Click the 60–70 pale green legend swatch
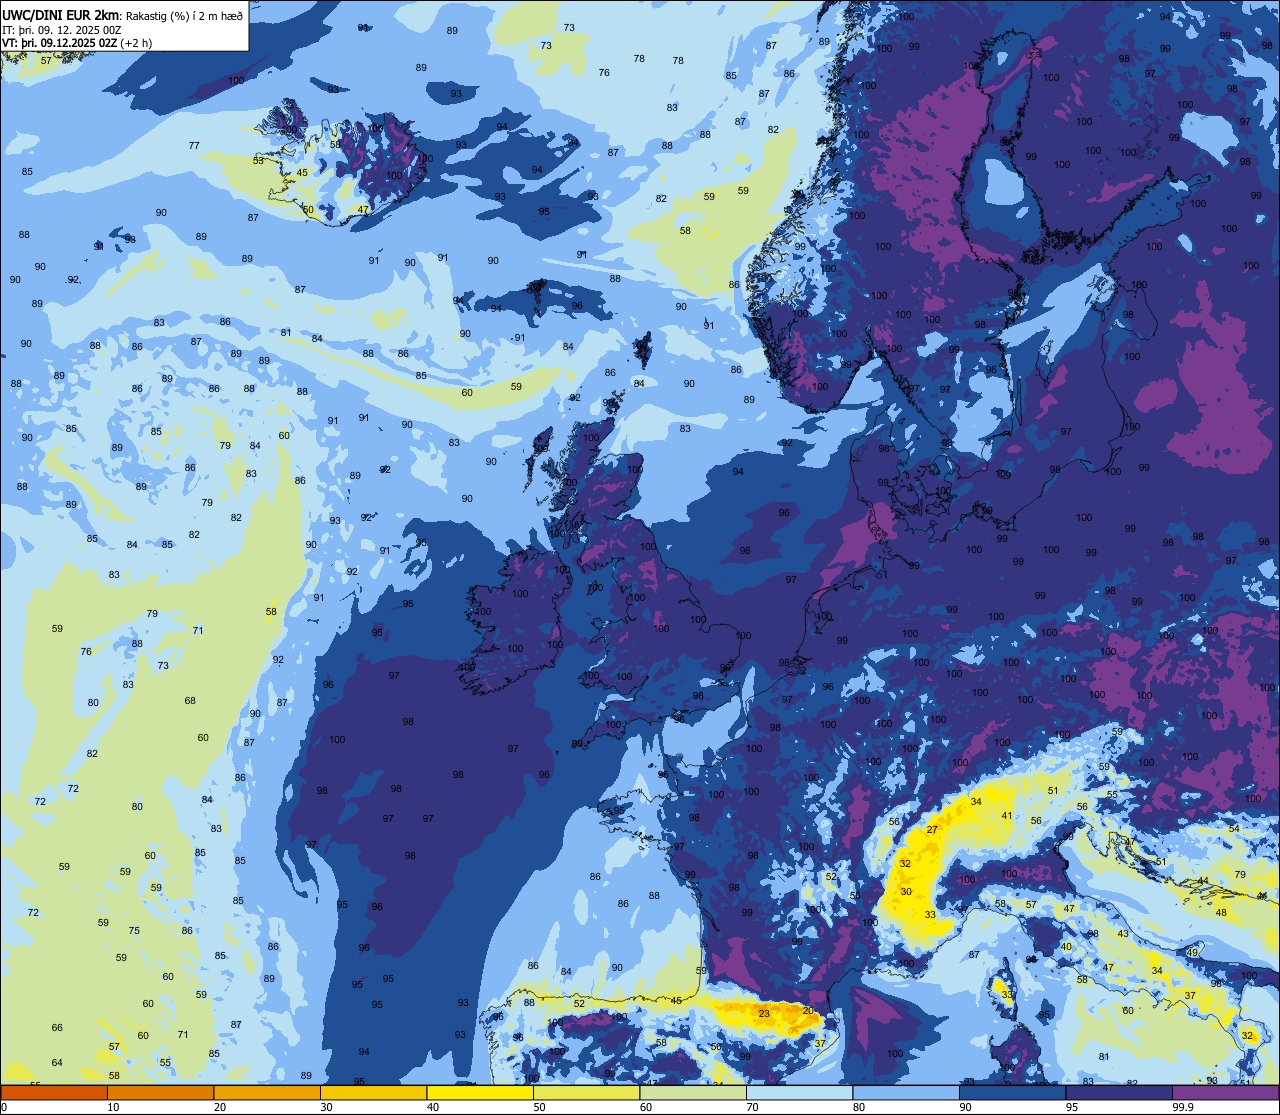Image resolution: width=1280 pixels, height=1115 pixels. pyautogui.click(x=693, y=1092)
